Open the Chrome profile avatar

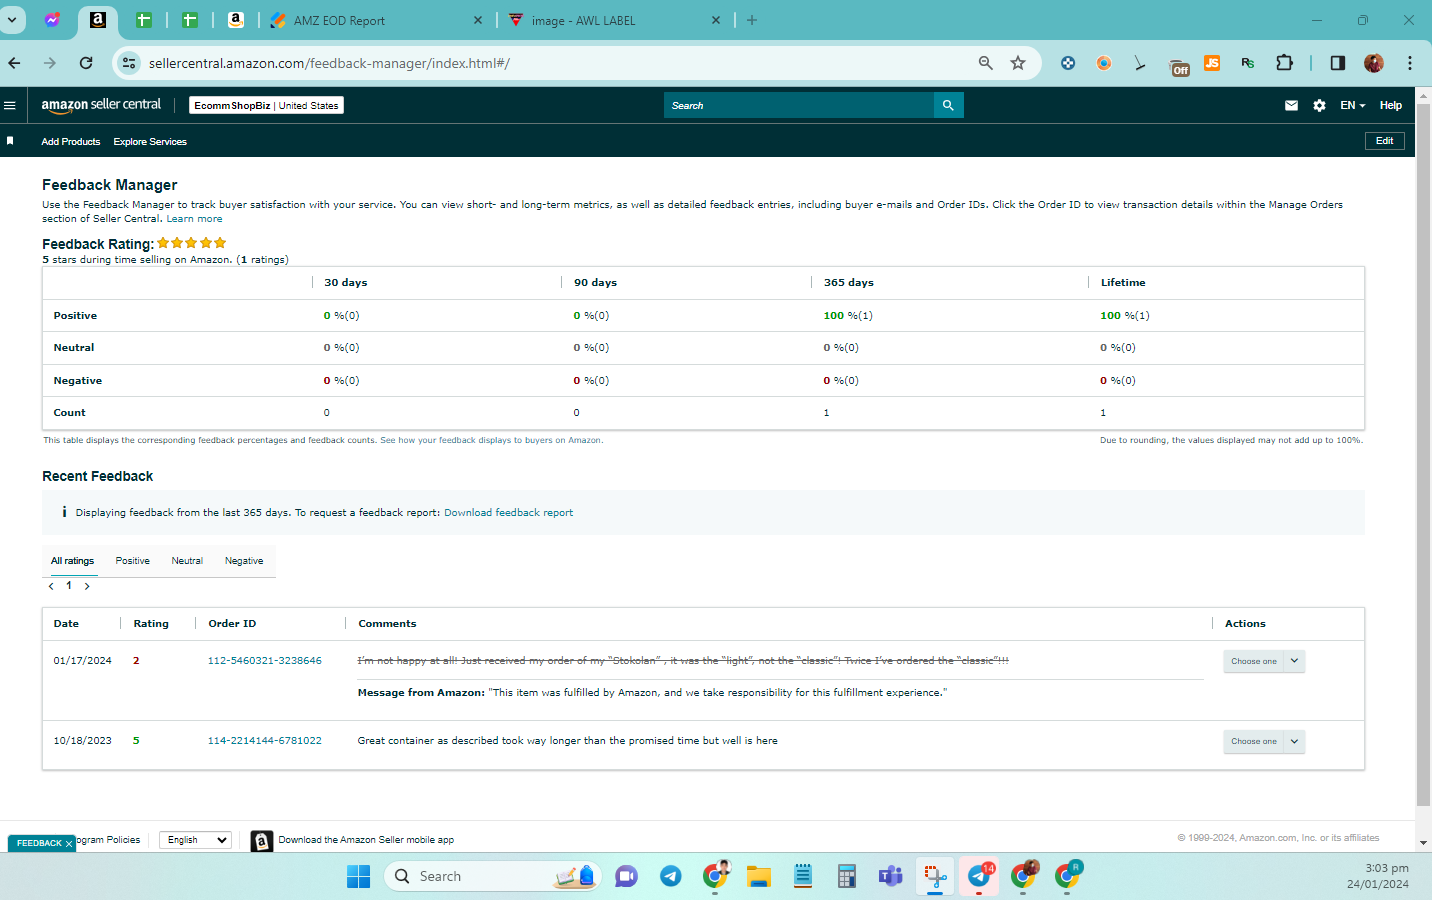(x=1374, y=63)
